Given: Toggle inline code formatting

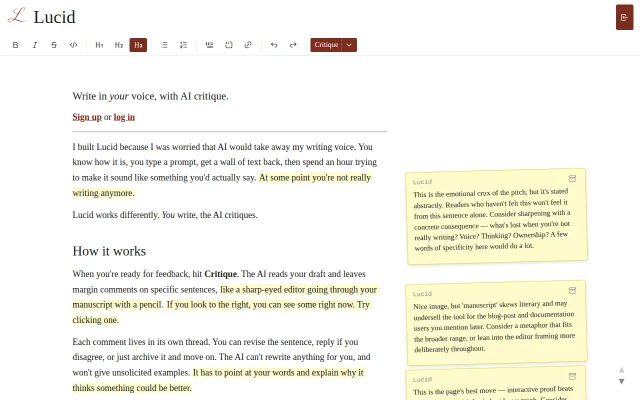Looking at the screenshot, I should point(73,45).
